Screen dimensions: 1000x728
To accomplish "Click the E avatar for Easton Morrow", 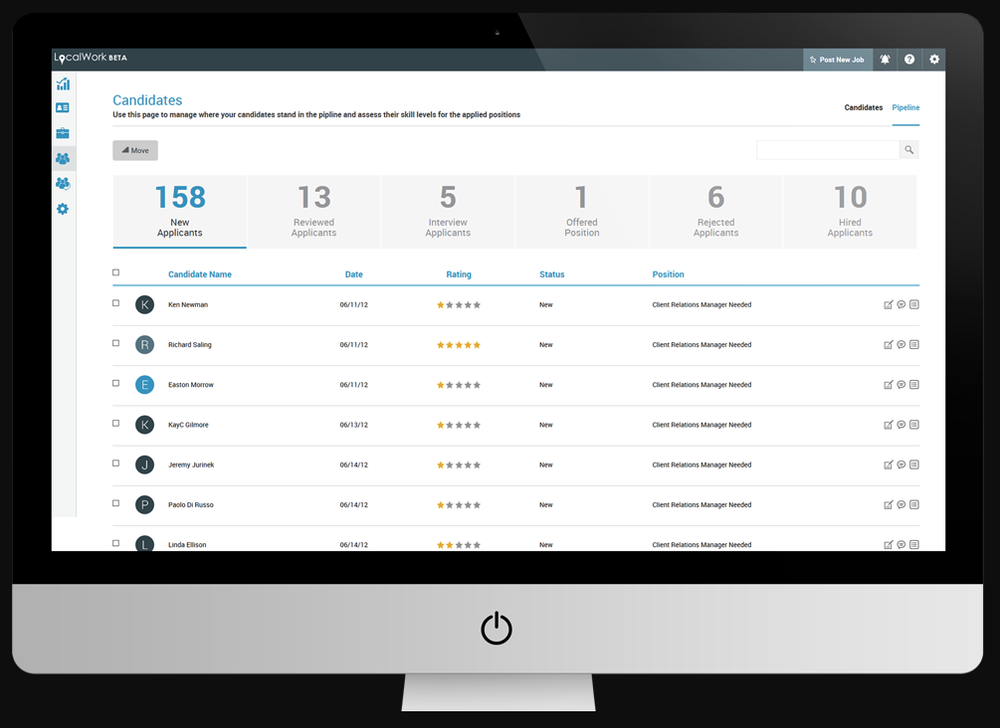I will (x=145, y=385).
